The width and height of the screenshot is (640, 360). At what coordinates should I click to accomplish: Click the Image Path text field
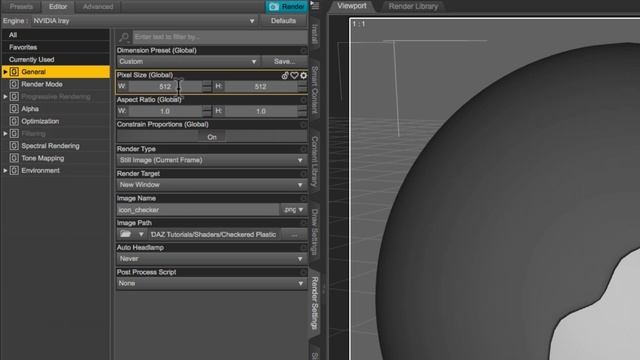pyautogui.click(x=214, y=235)
